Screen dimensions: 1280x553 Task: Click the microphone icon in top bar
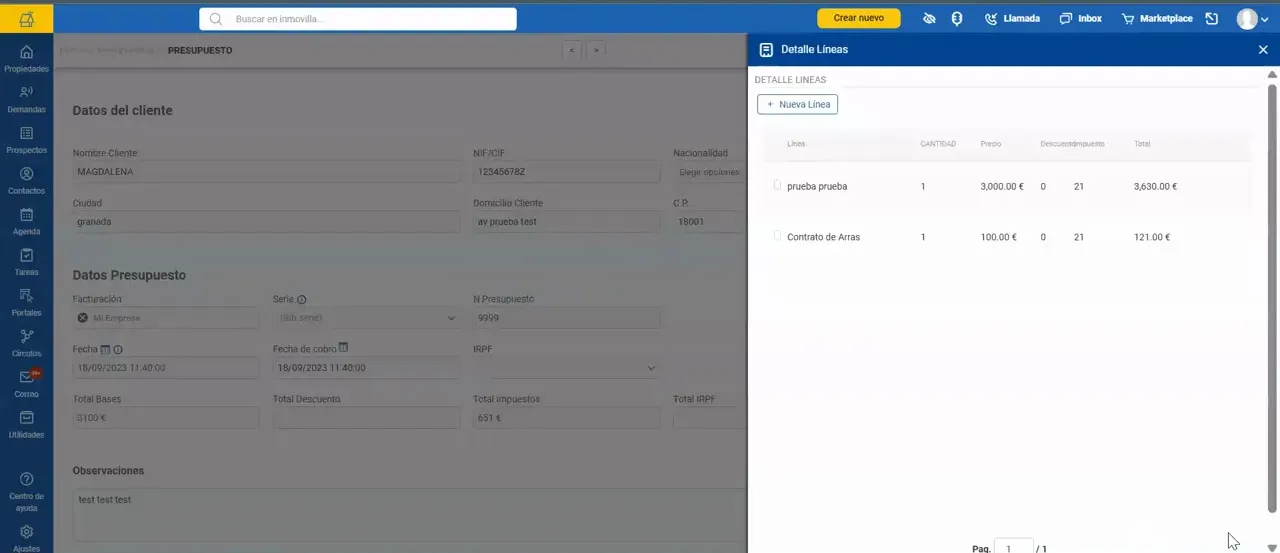point(957,18)
